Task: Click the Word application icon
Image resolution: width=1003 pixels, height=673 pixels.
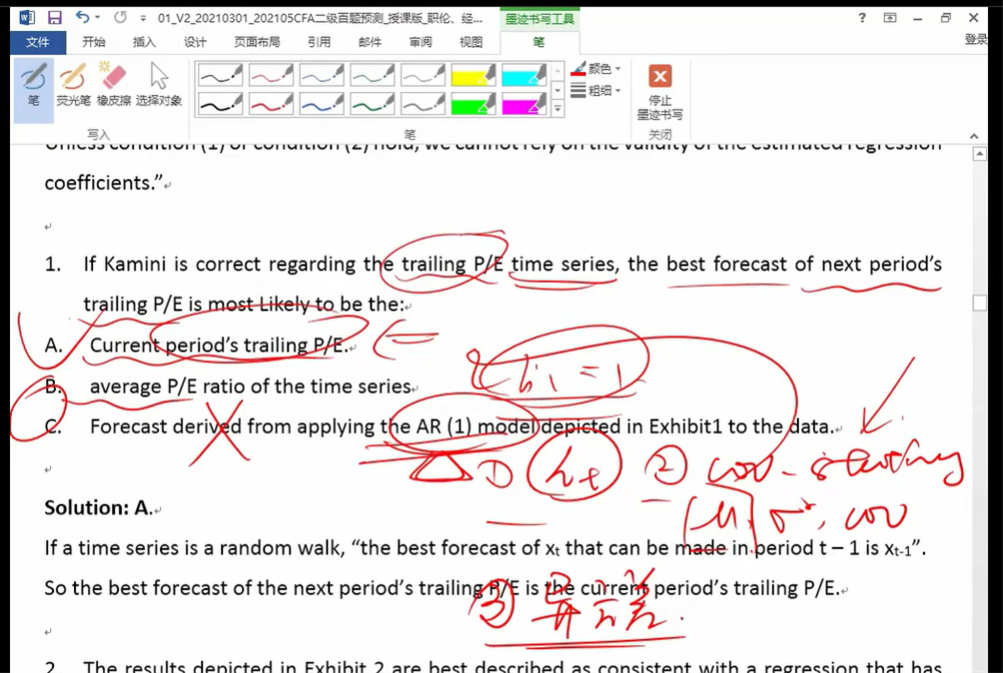Action: coord(27,17)
